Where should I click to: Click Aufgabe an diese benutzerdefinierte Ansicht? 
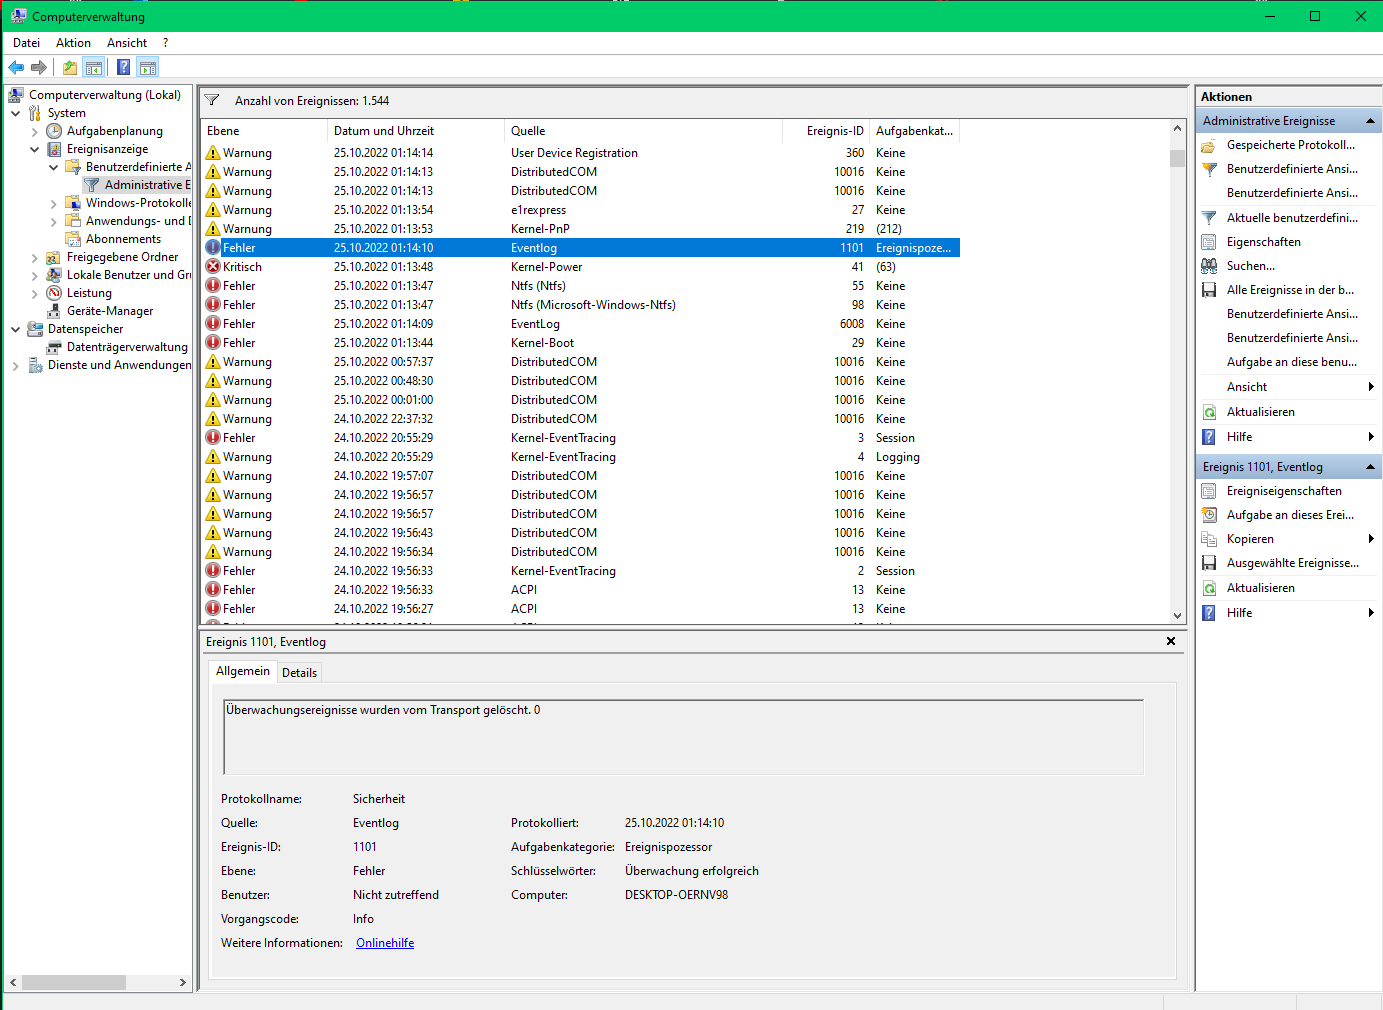(x=1292, y=362)
